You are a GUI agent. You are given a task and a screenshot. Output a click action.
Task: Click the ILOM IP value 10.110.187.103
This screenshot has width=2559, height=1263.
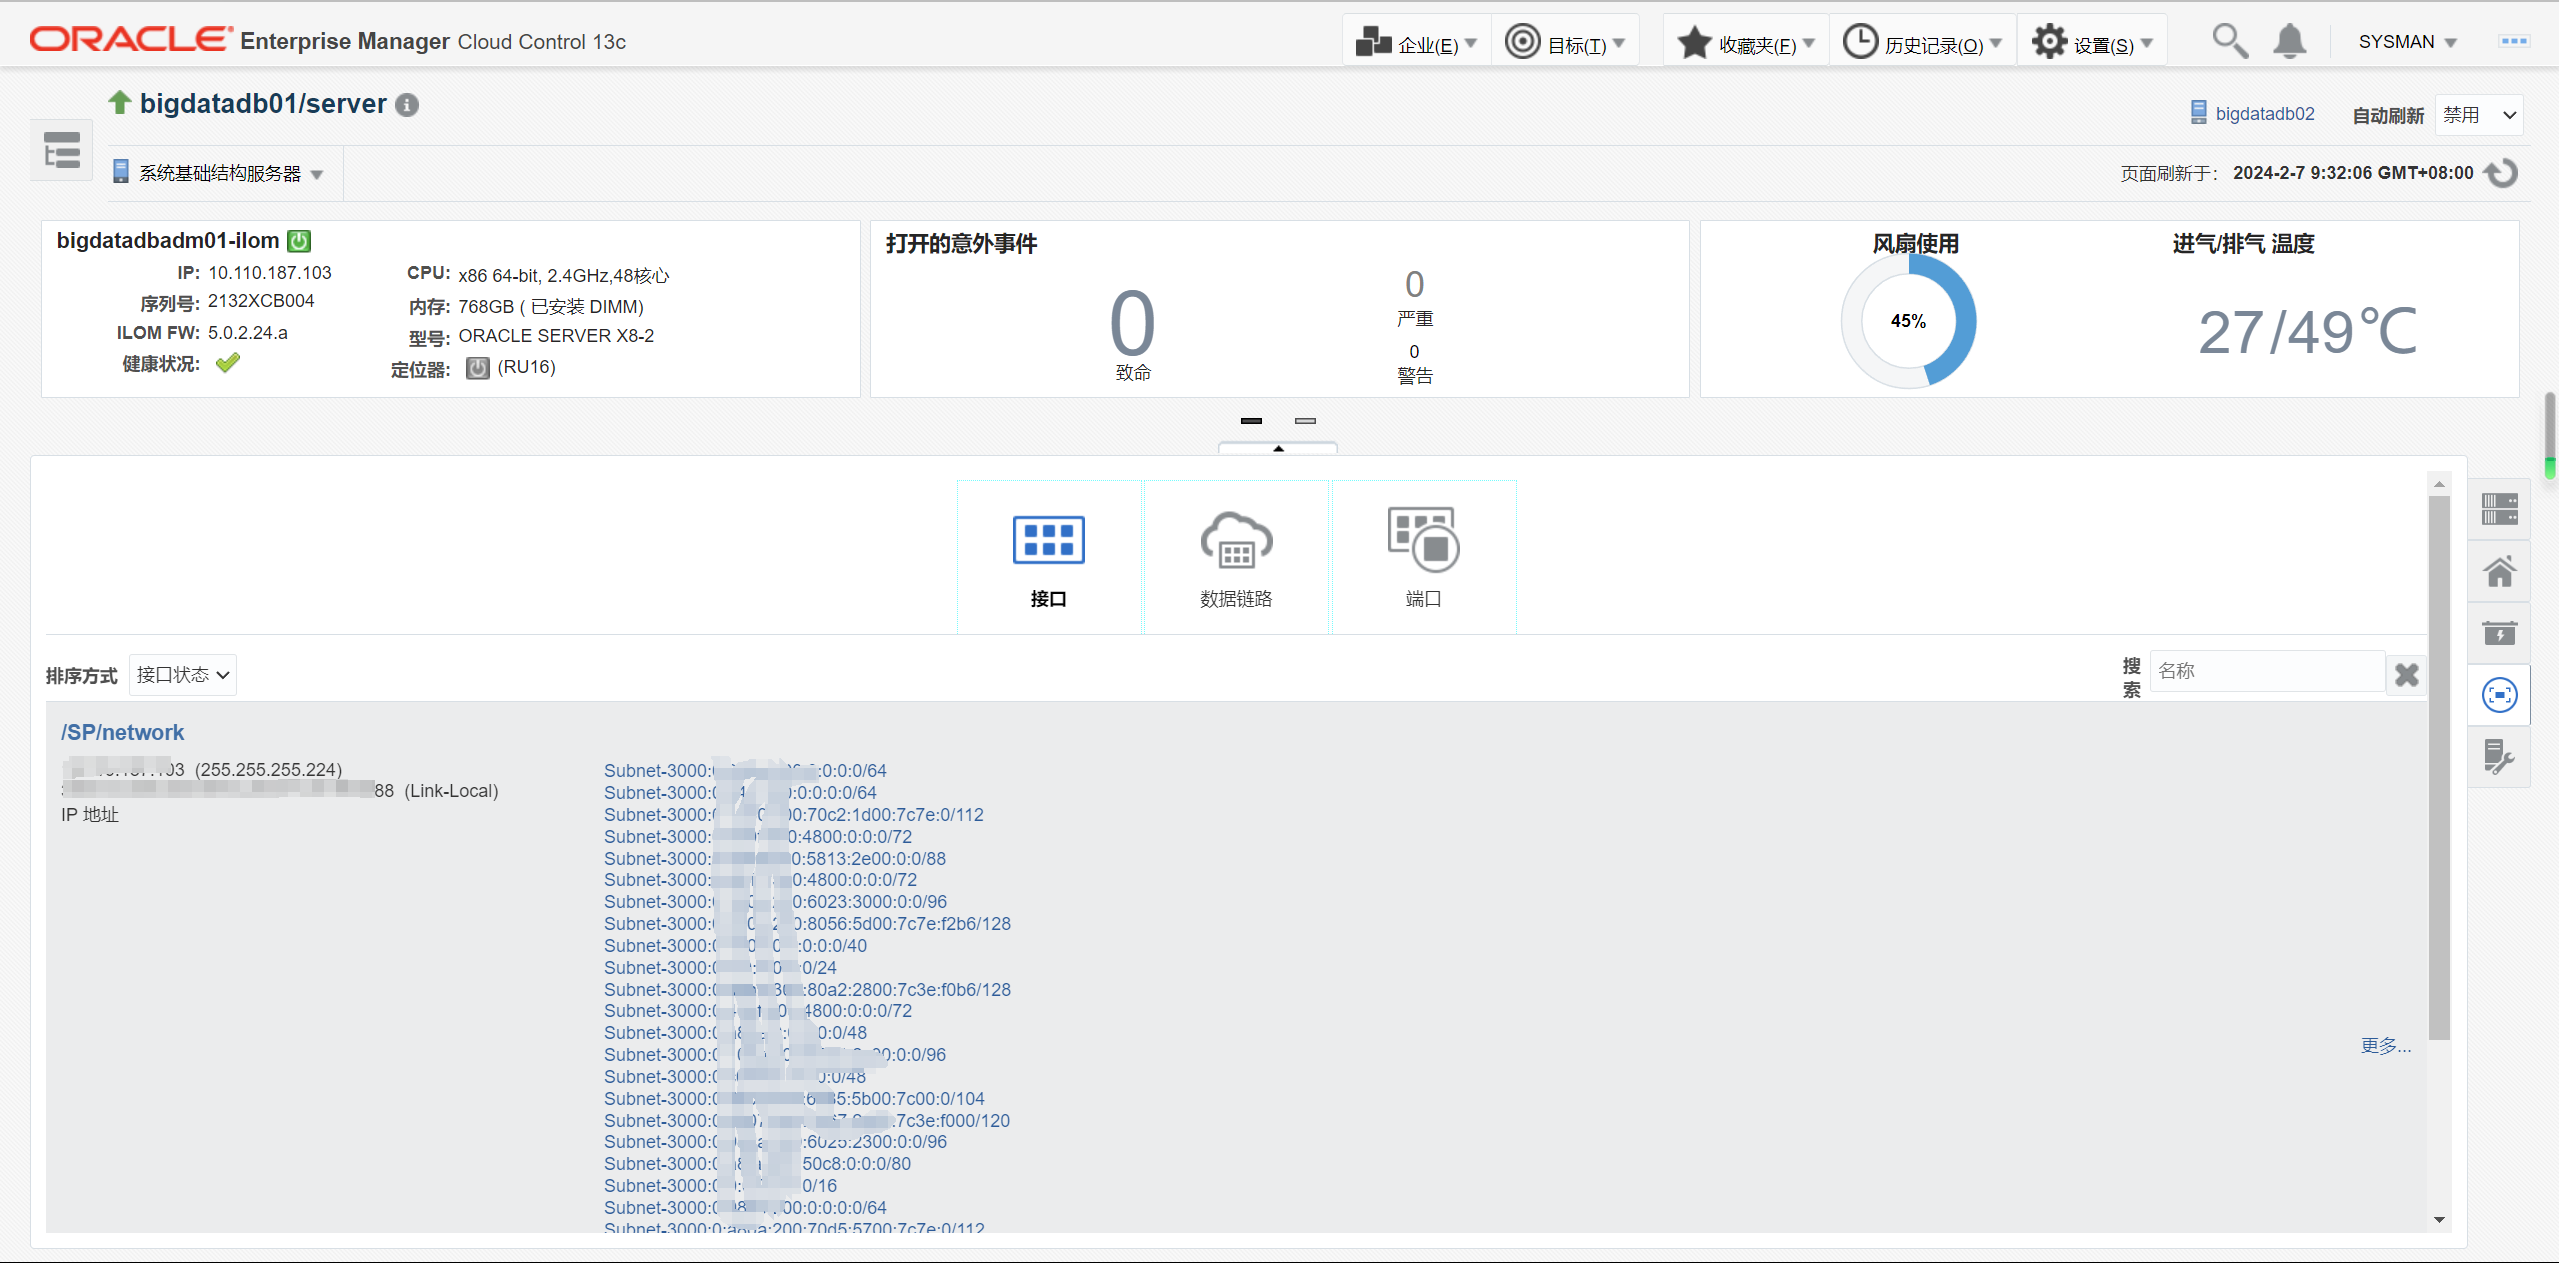tap(270, 273)
